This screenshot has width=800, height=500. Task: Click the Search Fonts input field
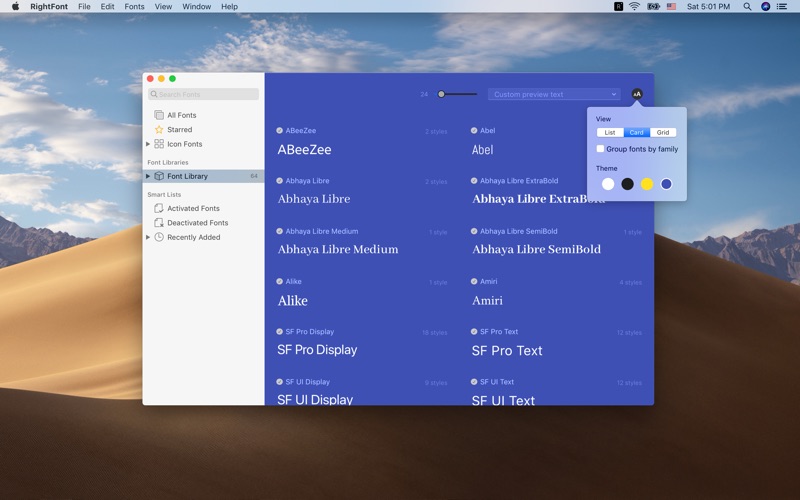click(205, 94)
